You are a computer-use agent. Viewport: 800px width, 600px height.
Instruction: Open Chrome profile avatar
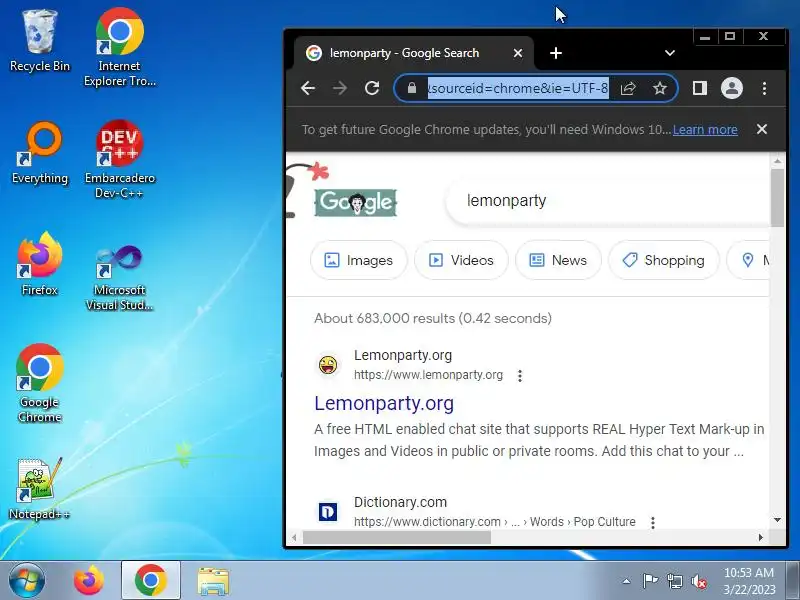pos(732,88)
